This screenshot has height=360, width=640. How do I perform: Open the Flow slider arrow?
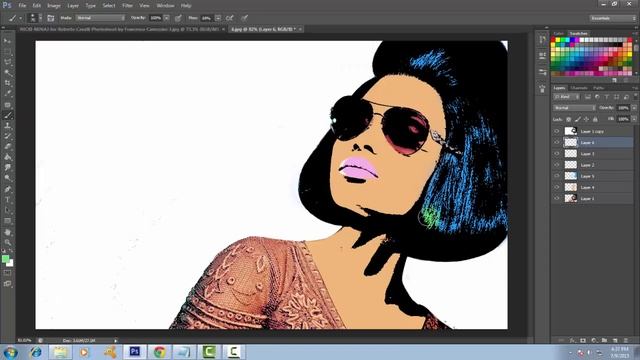[218, 18]
